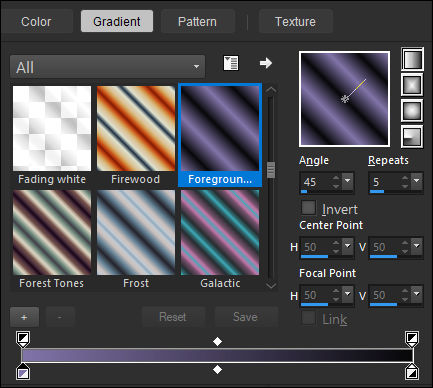Toggle the Link checkbox

[308, 318]
